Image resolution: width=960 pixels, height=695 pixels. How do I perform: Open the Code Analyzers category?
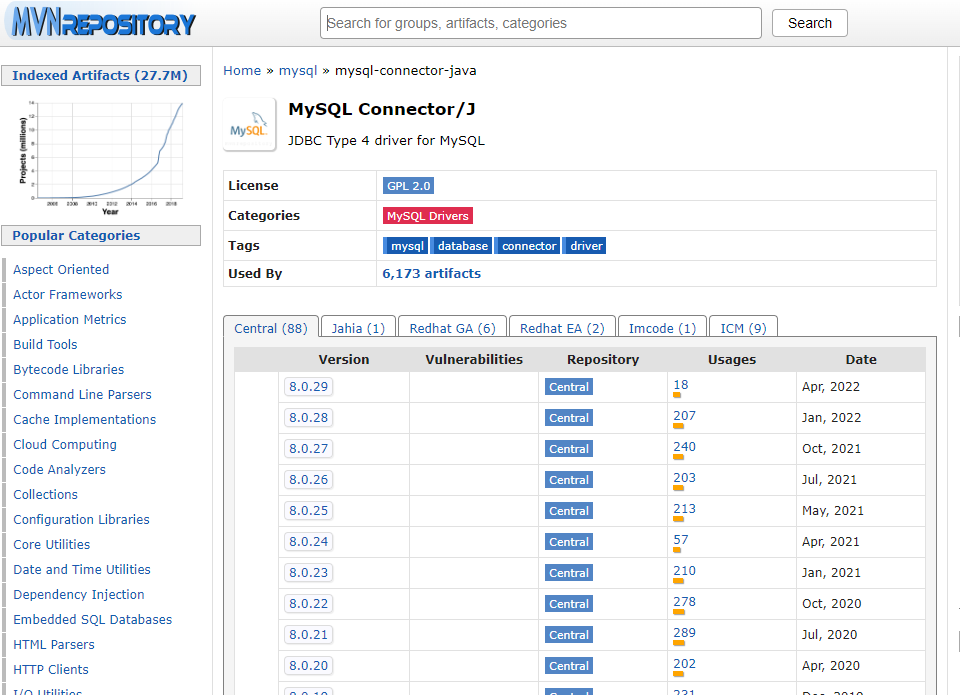click(x=59, y=470)
